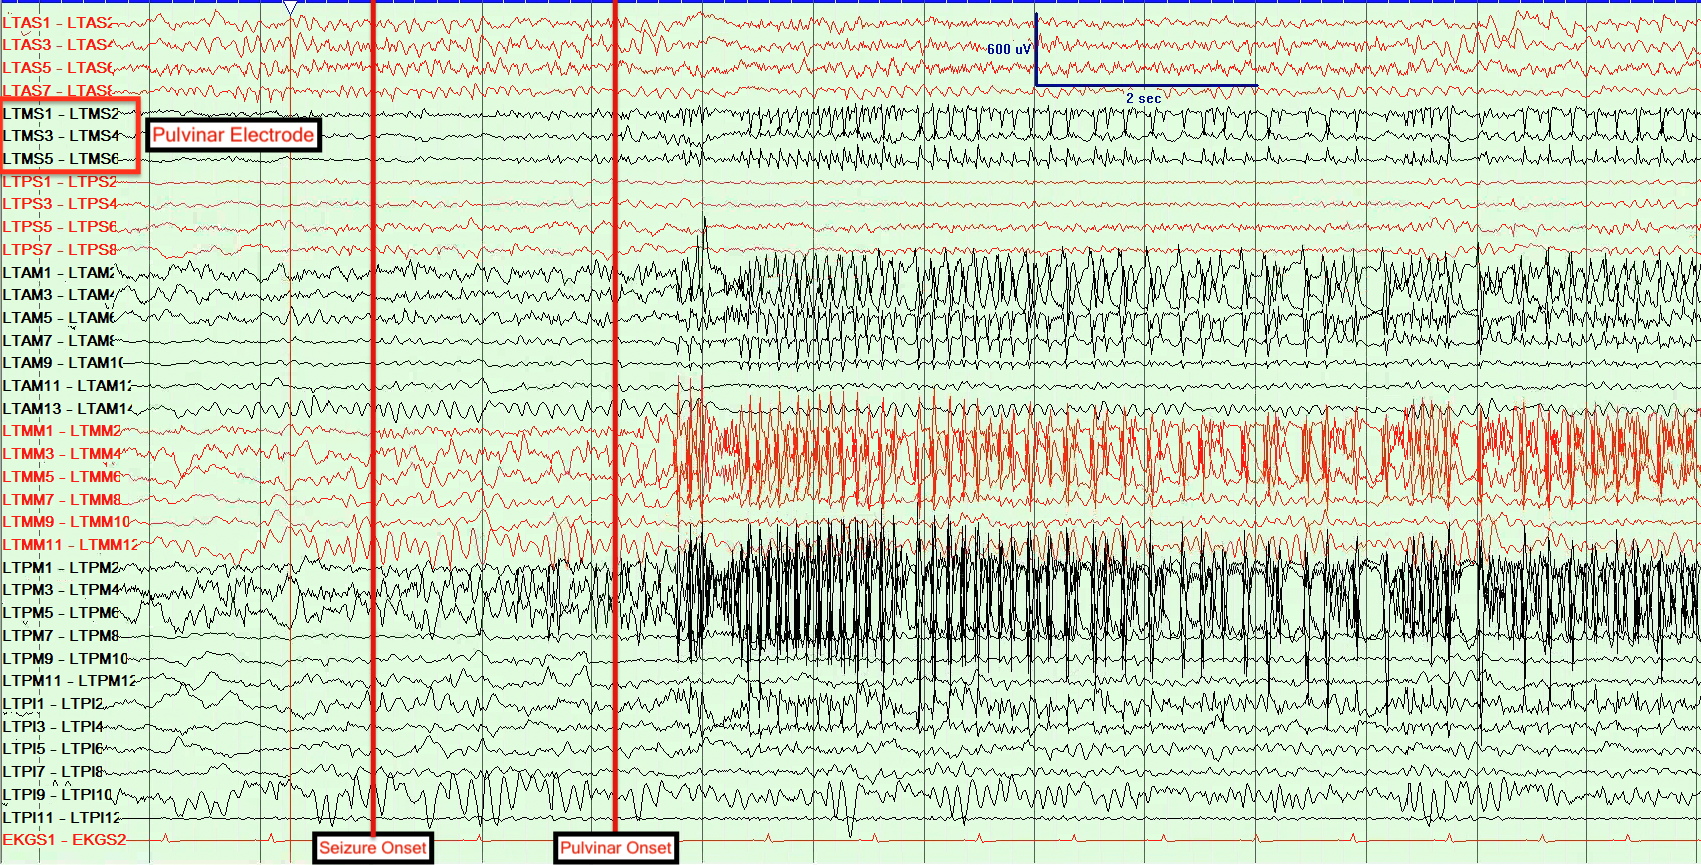The image size is (1701, 865).
Task: Click the Seizure Onset annotation label
Action: click(373, 848)
